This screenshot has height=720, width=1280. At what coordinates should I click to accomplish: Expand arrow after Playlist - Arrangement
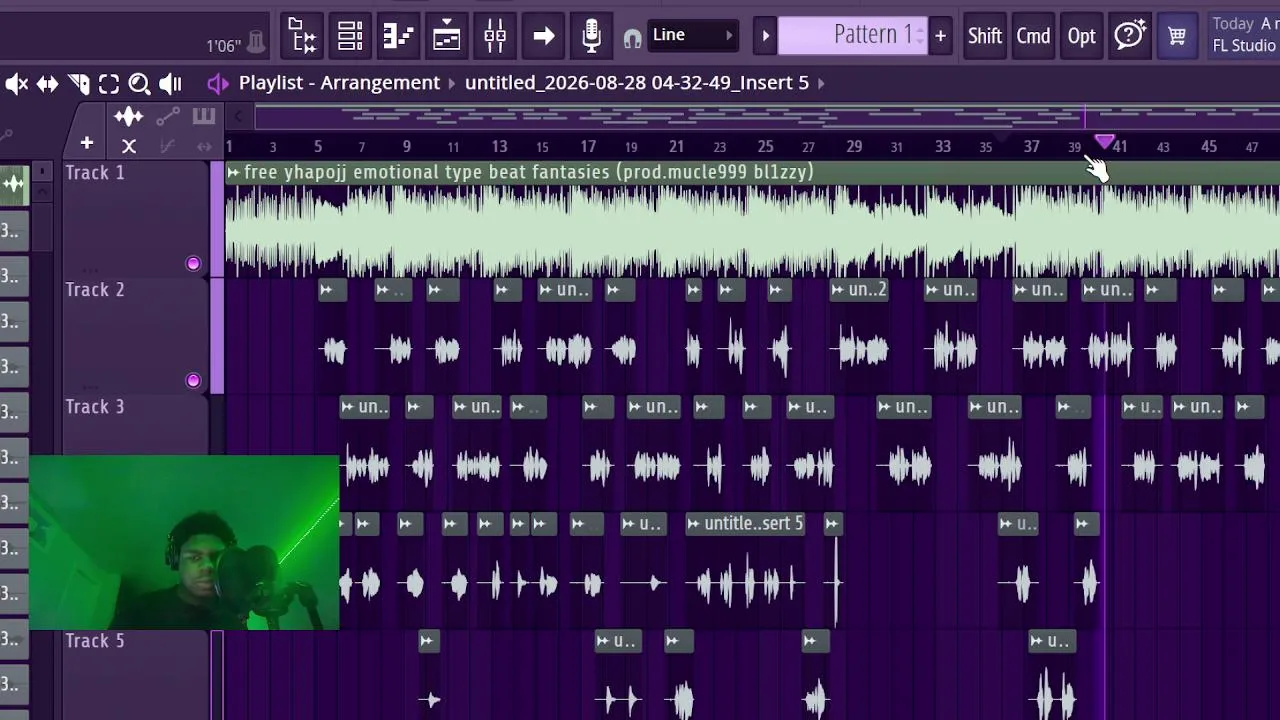452,83
